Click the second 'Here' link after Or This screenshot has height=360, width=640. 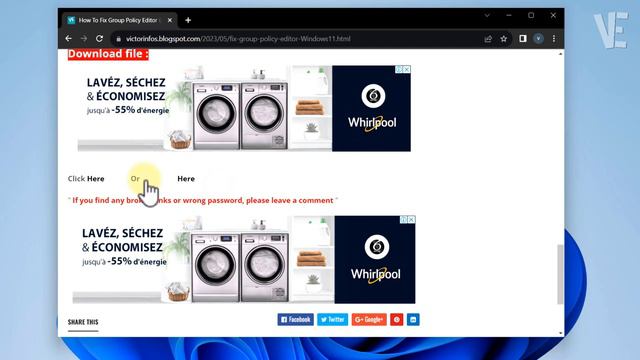[186, 178]
